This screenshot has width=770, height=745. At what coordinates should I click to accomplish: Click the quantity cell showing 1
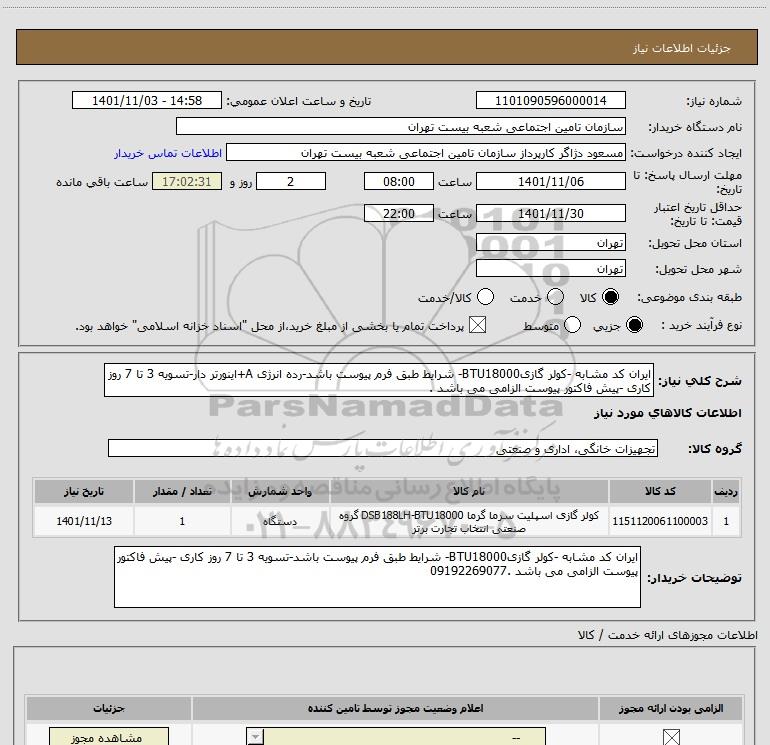182,521
